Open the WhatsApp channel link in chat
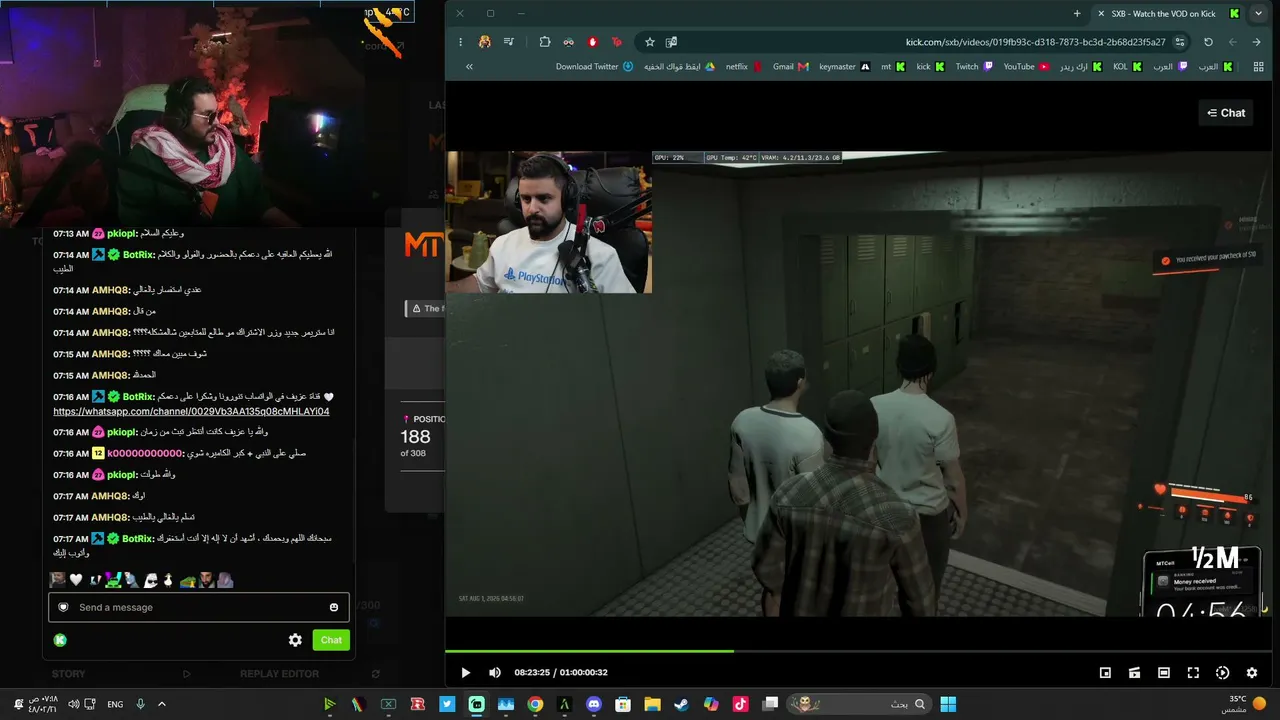Viewport: 1280px width, 720px height. [x=191, y=411]
